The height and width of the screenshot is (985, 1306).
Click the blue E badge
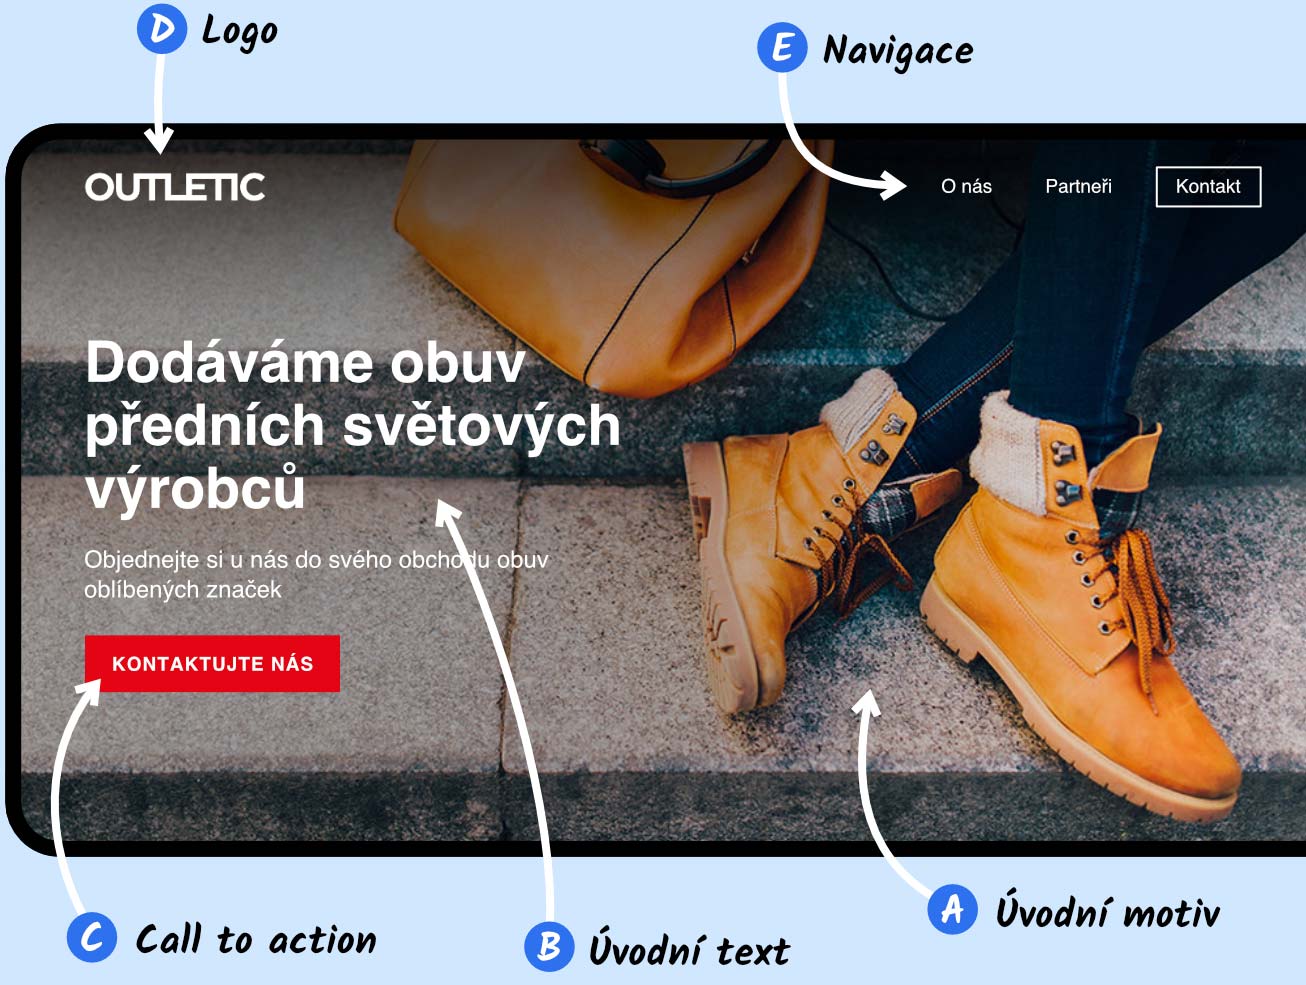[782, 47]
